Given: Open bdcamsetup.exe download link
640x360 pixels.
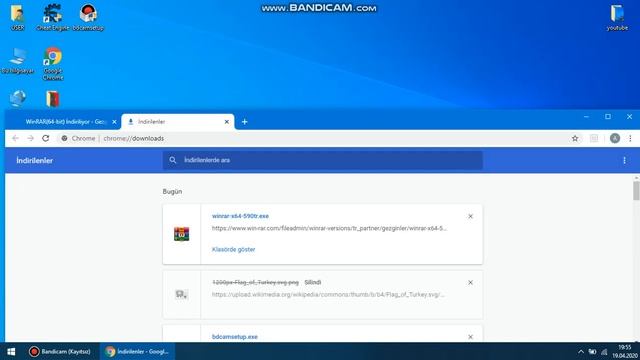Looking at the screenshot, I should (235, 337).
